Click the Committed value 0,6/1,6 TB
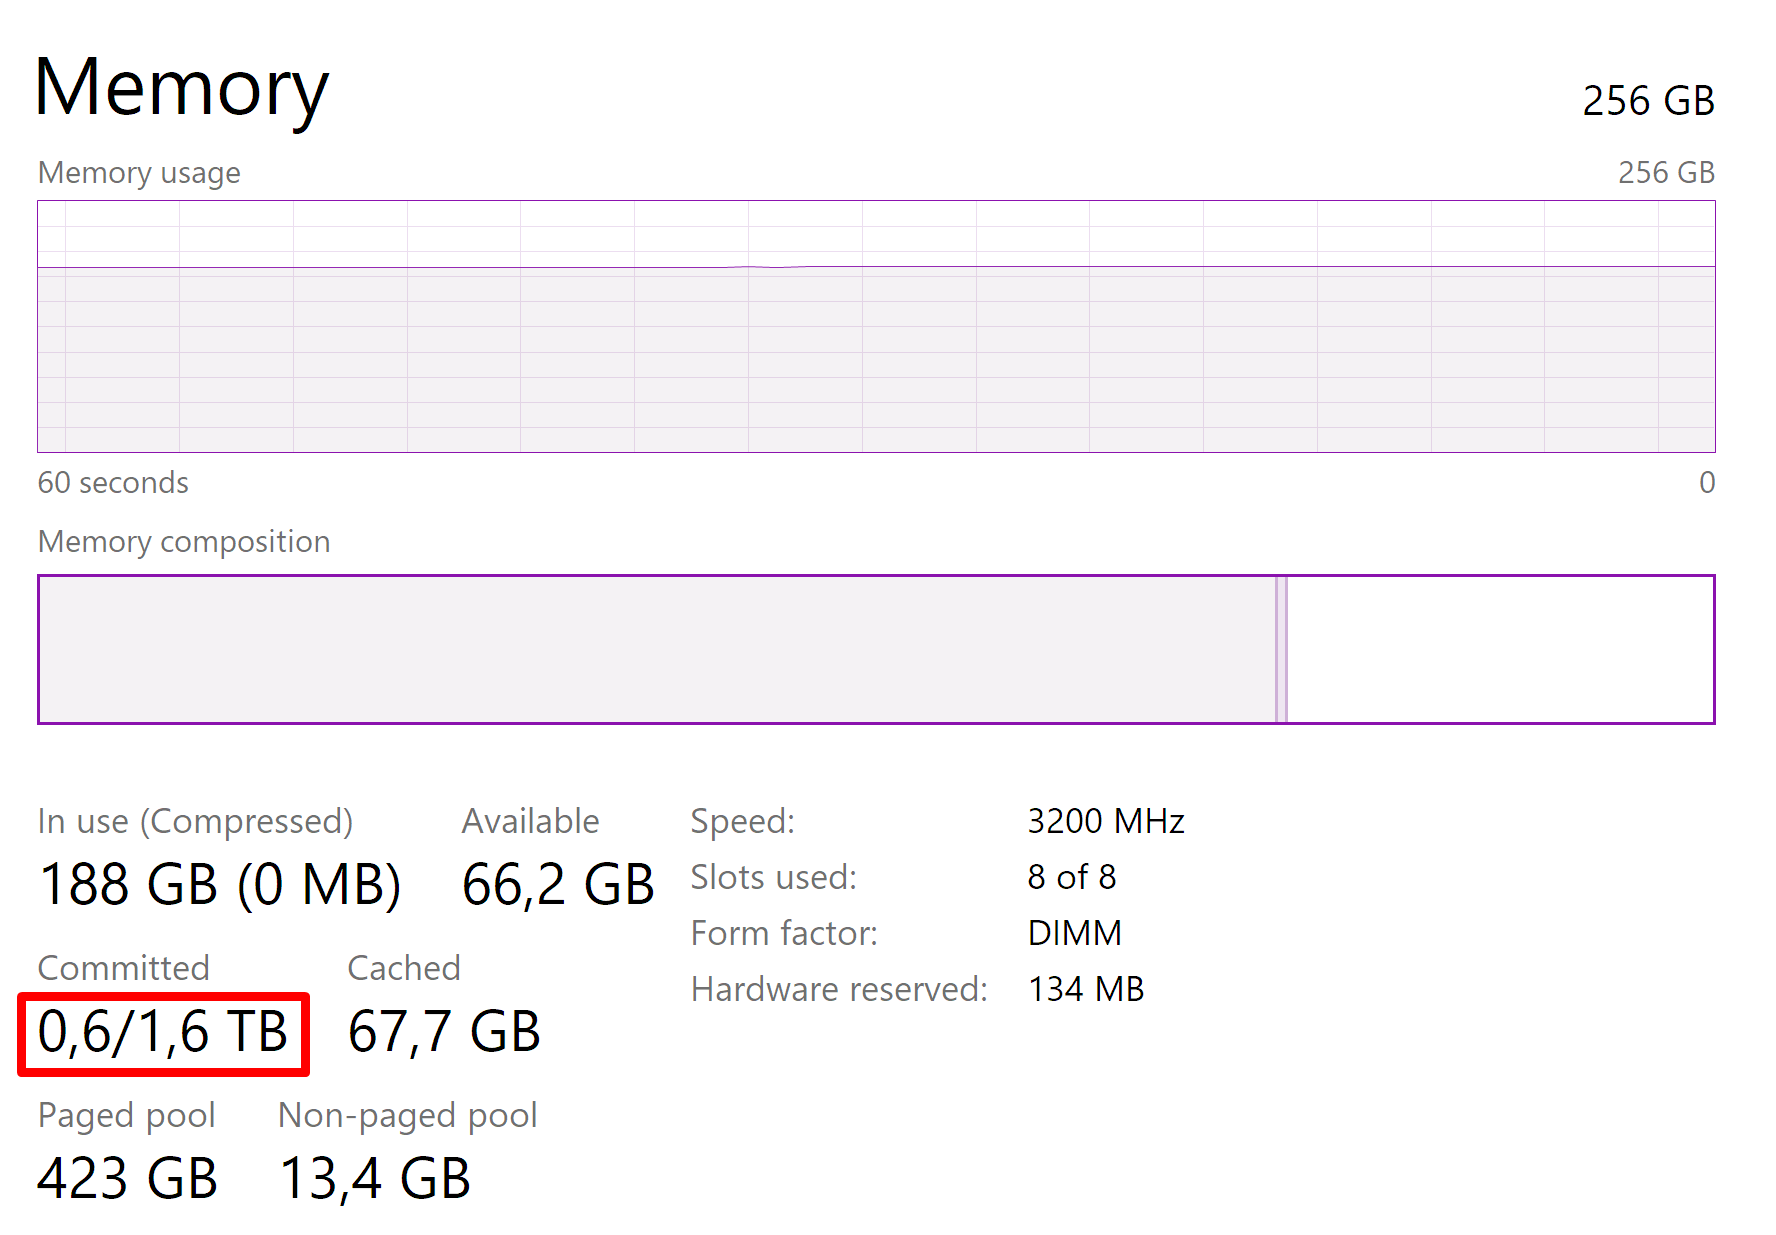 [x=163, y=1032]
